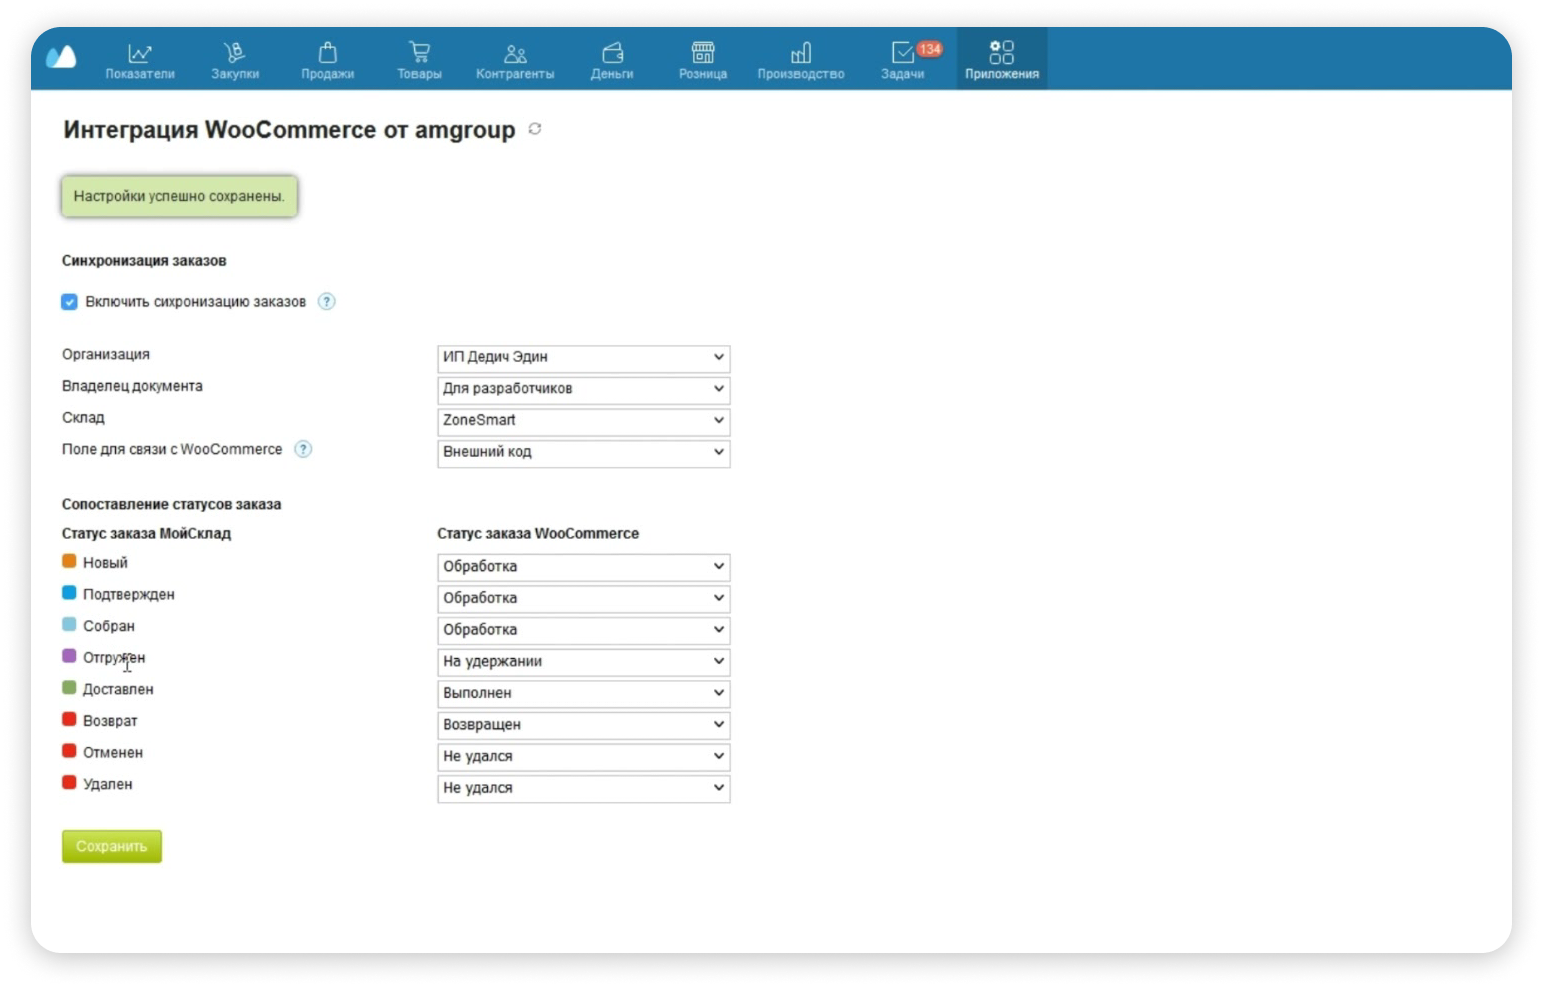Click the red Возврат status swatch
Viewport: 1543px width, 988px height.
69,719
